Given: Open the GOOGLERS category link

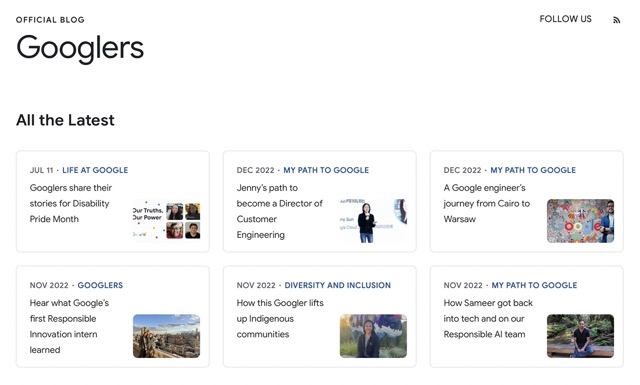Looking at the screenshot, I should click(x=100, y=285).
